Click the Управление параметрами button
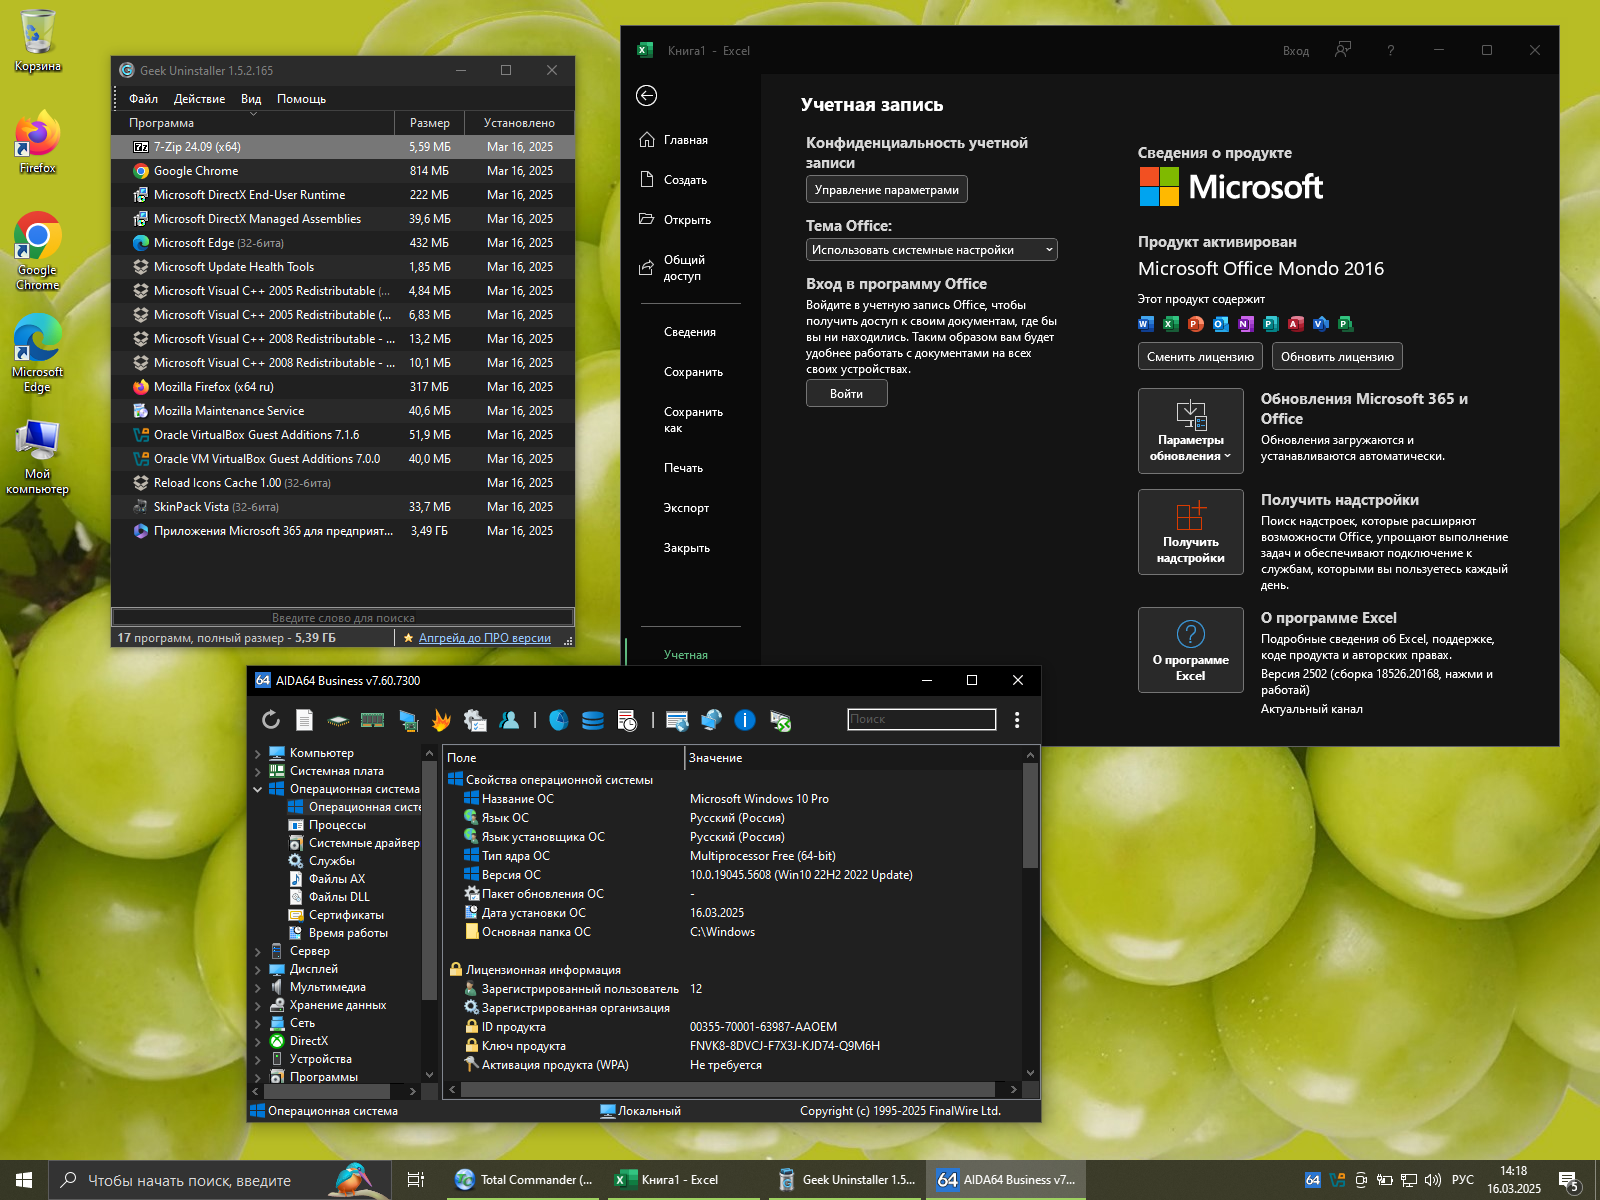This screenshot has height=1200, width=1600. (x=886, y=190)
